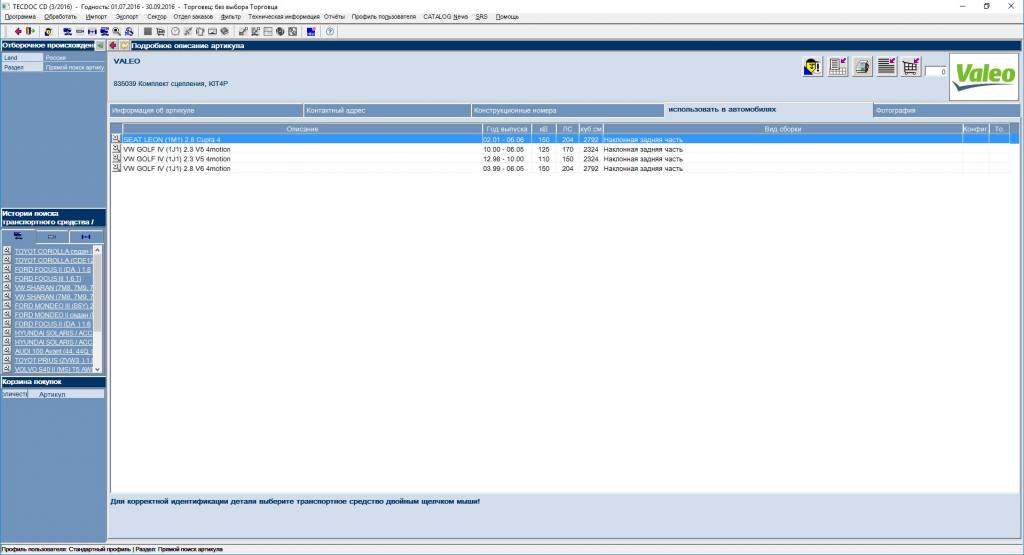Screen dimensions: 1024x555
Task: Sort table by the Описание column header
Action: click(302, 129)
